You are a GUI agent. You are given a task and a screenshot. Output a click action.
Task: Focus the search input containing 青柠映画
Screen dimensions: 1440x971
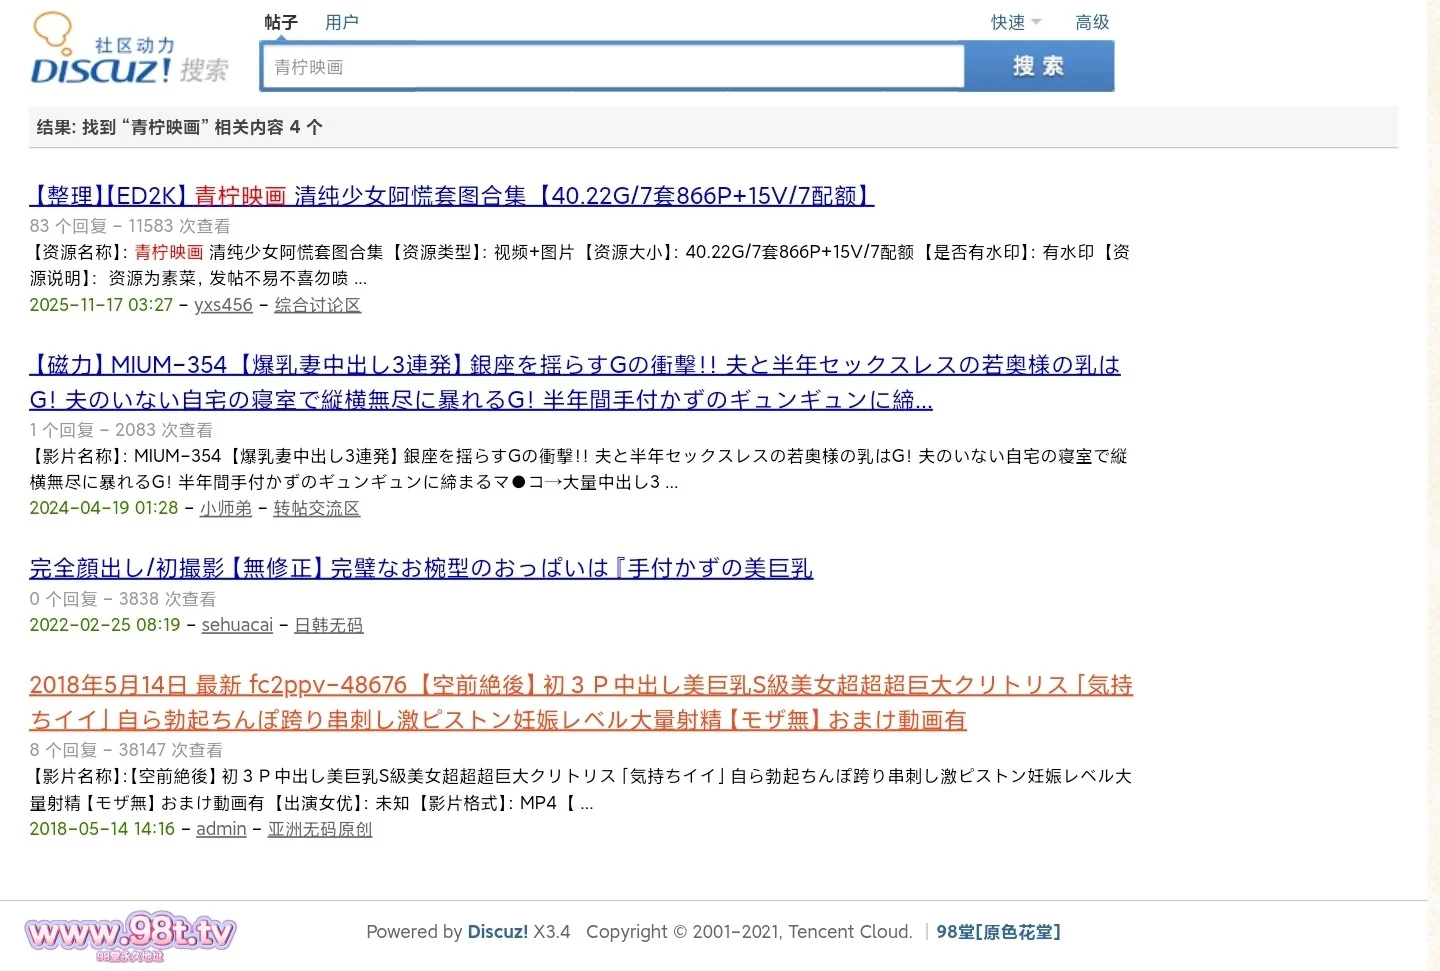(612, 67)
